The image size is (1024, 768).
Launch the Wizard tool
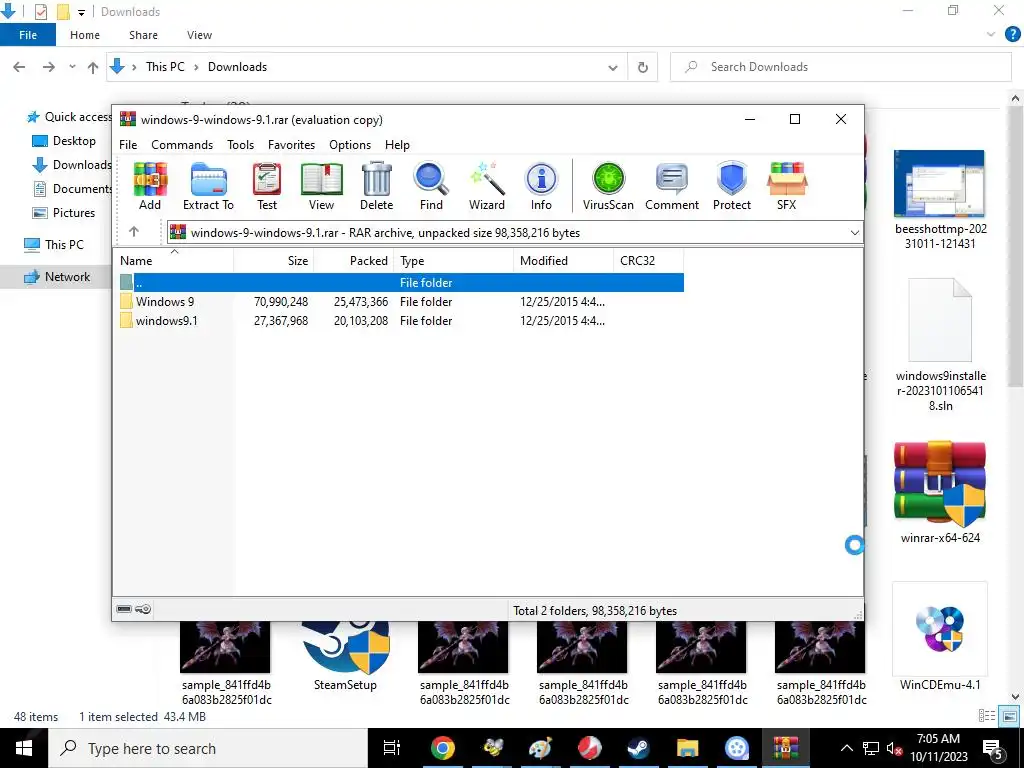pyautogui.click(x=487, y=186)
